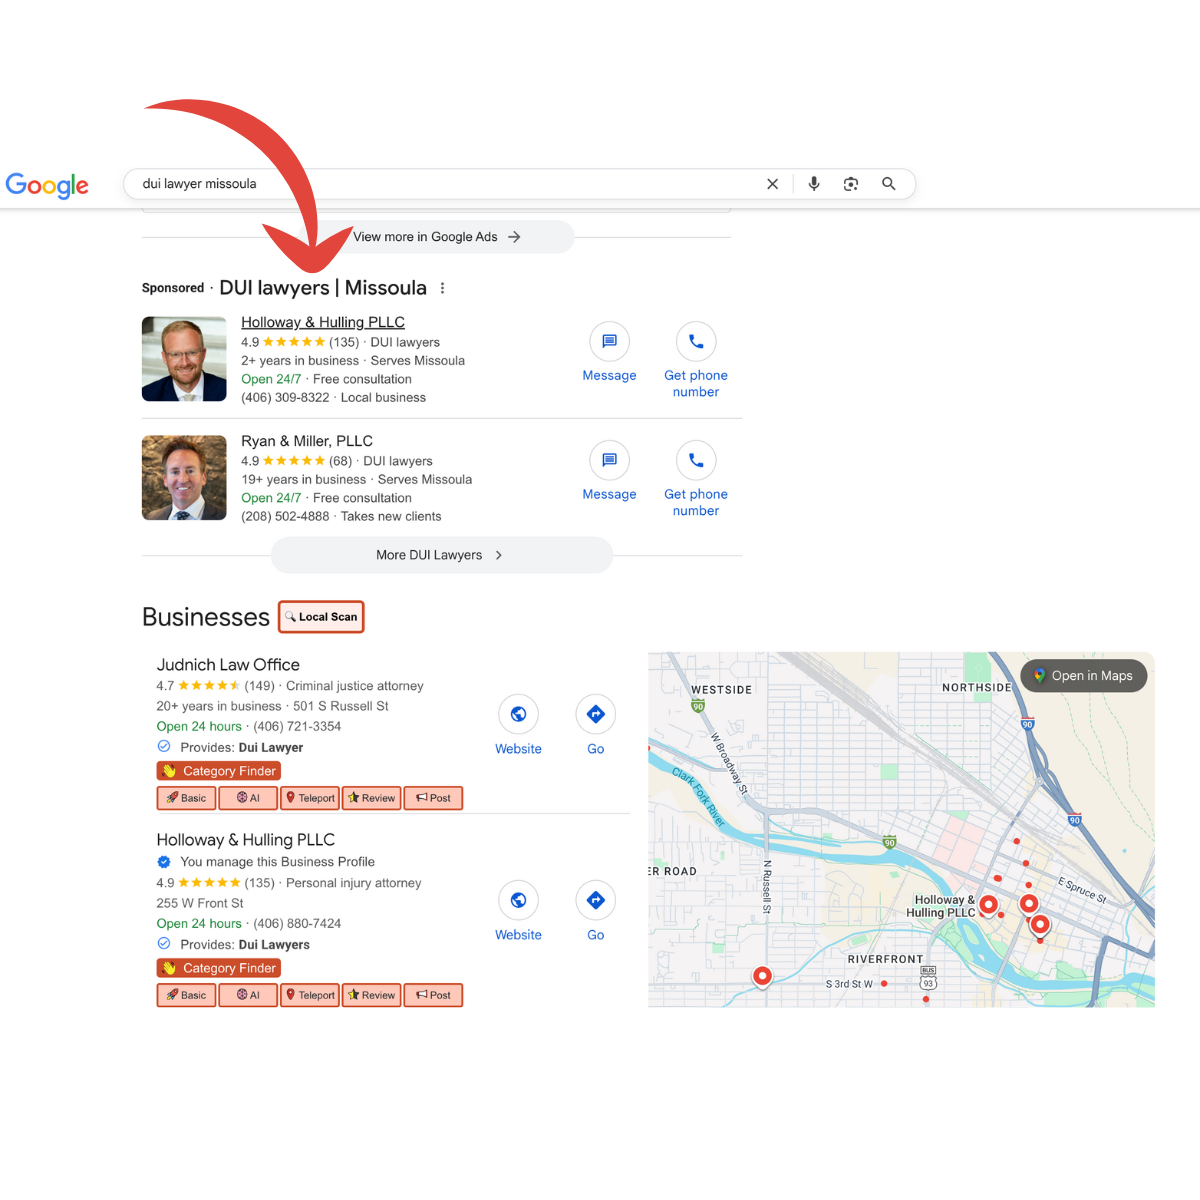Viewport: 1200px width, 1200px height.
Task: Open View more in Google Ads
Action: (x=437, y=237)
